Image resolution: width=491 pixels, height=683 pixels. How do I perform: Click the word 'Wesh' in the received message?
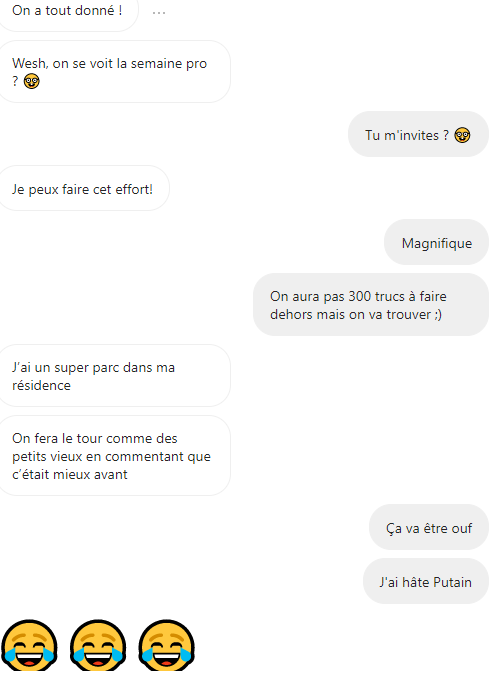(x=30, y=64)
